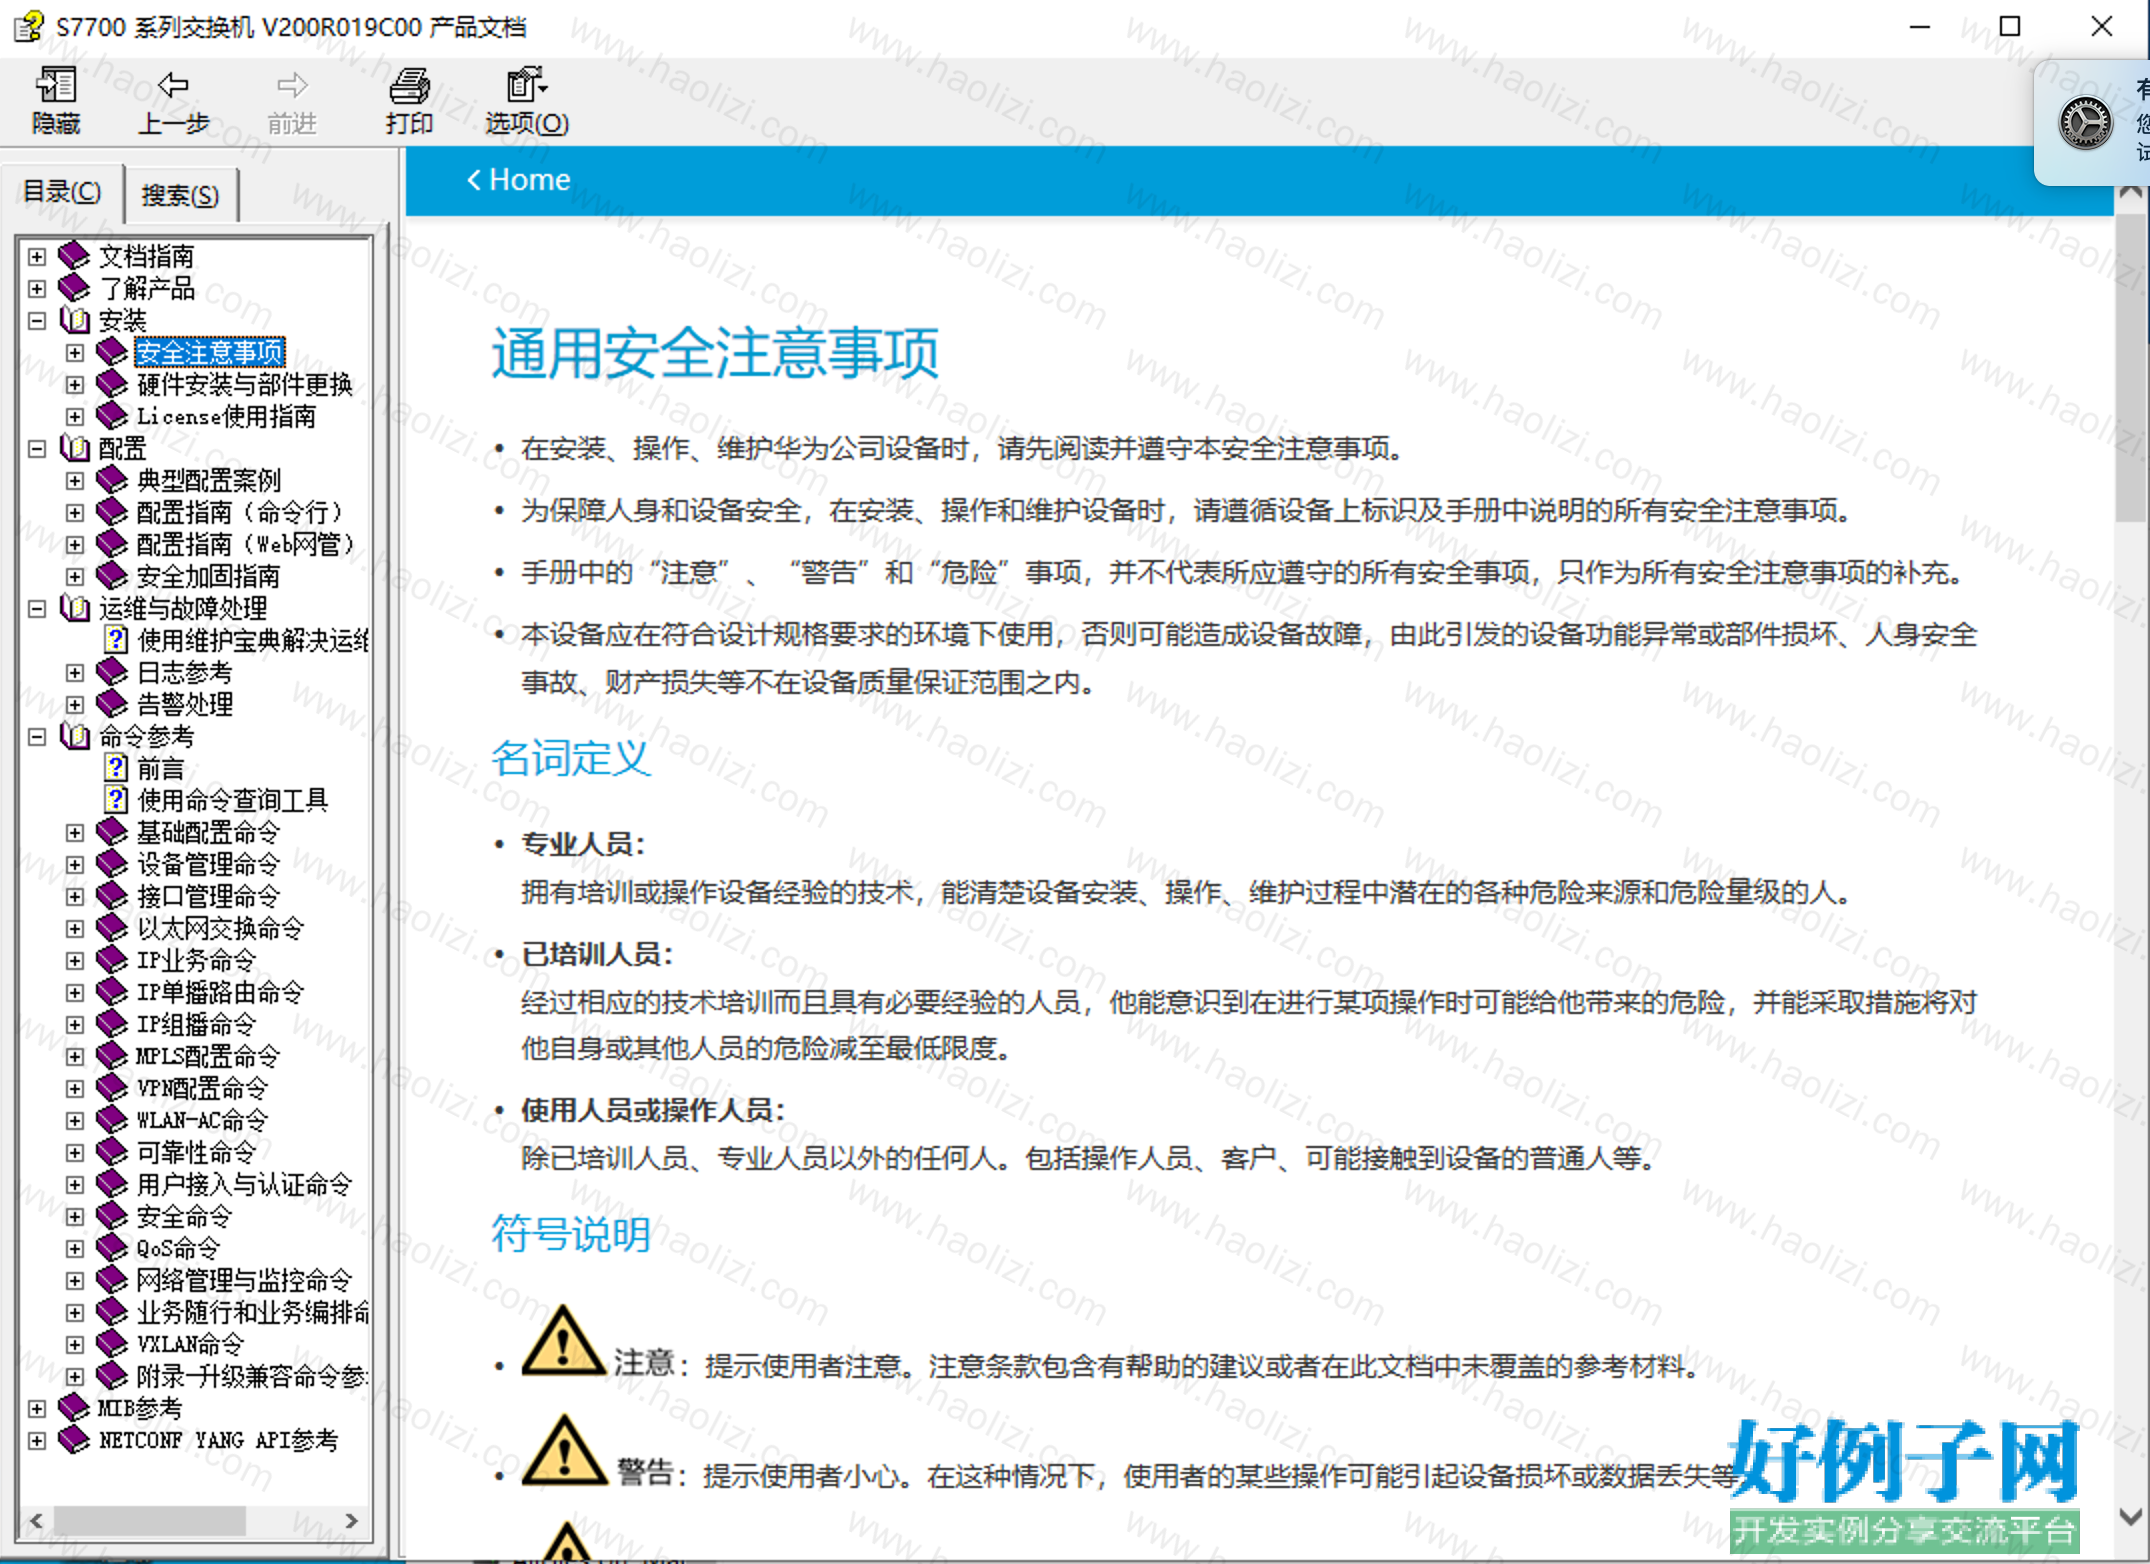Click the book icon beside 典型配置案例
Viewport: 2150px width, 1564px height.
pyautogui.click(x=112, y=480)
